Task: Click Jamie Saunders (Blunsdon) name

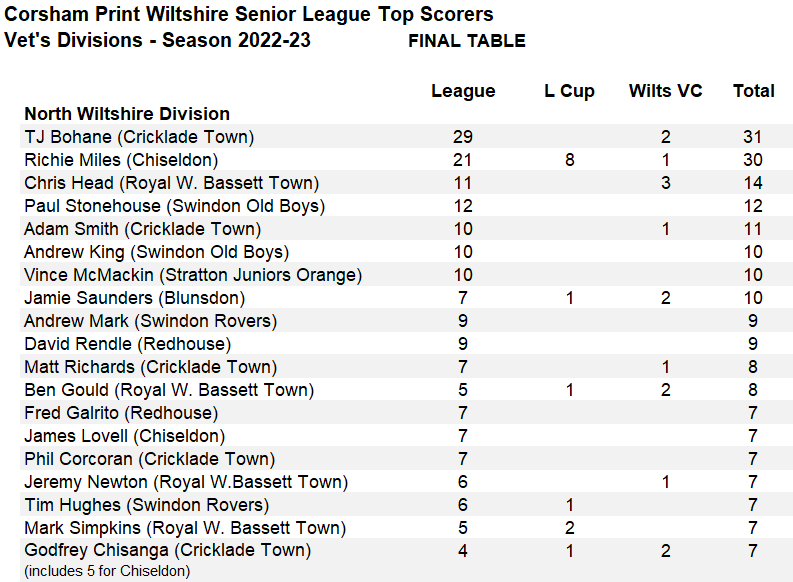Action: [x=134, y=298]
